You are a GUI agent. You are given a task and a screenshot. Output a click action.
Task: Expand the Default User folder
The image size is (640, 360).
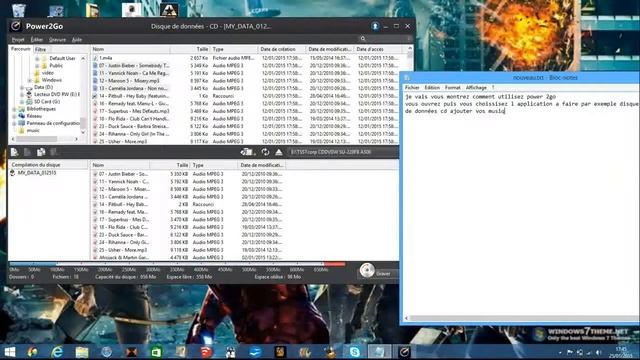pos(37,58)
